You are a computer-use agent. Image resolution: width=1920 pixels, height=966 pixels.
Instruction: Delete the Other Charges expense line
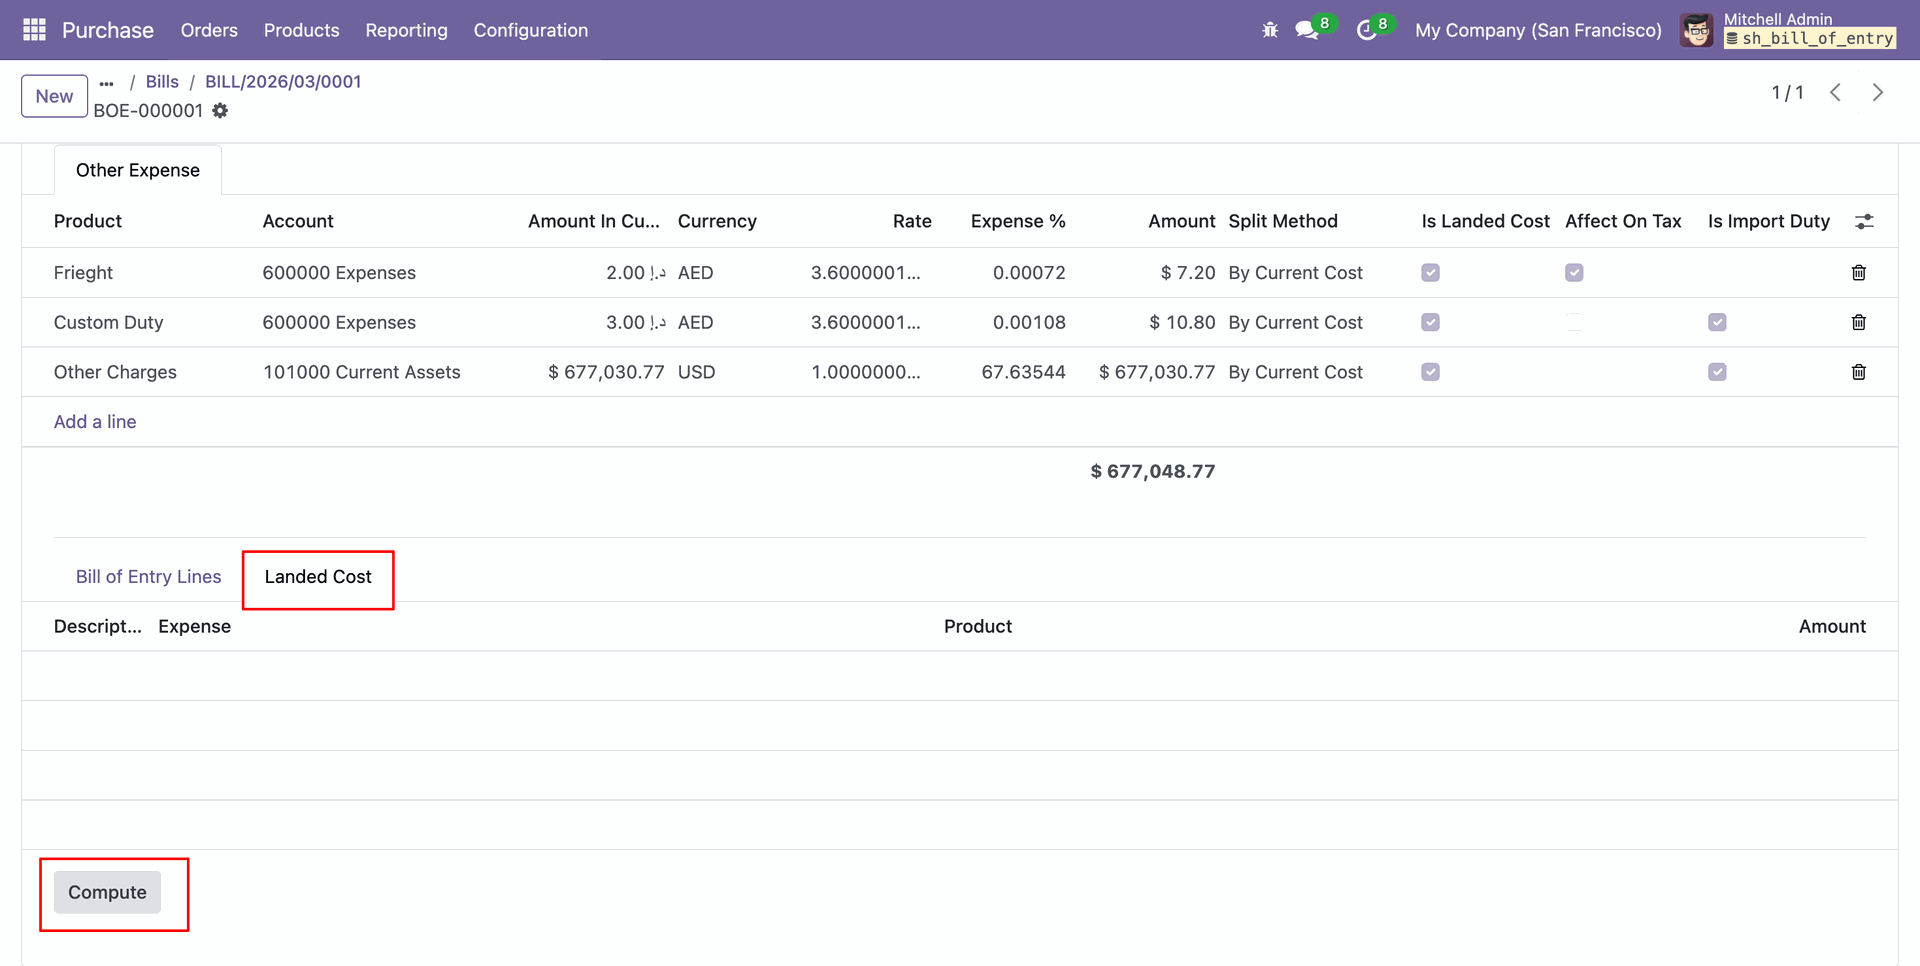coord(1858,372)
